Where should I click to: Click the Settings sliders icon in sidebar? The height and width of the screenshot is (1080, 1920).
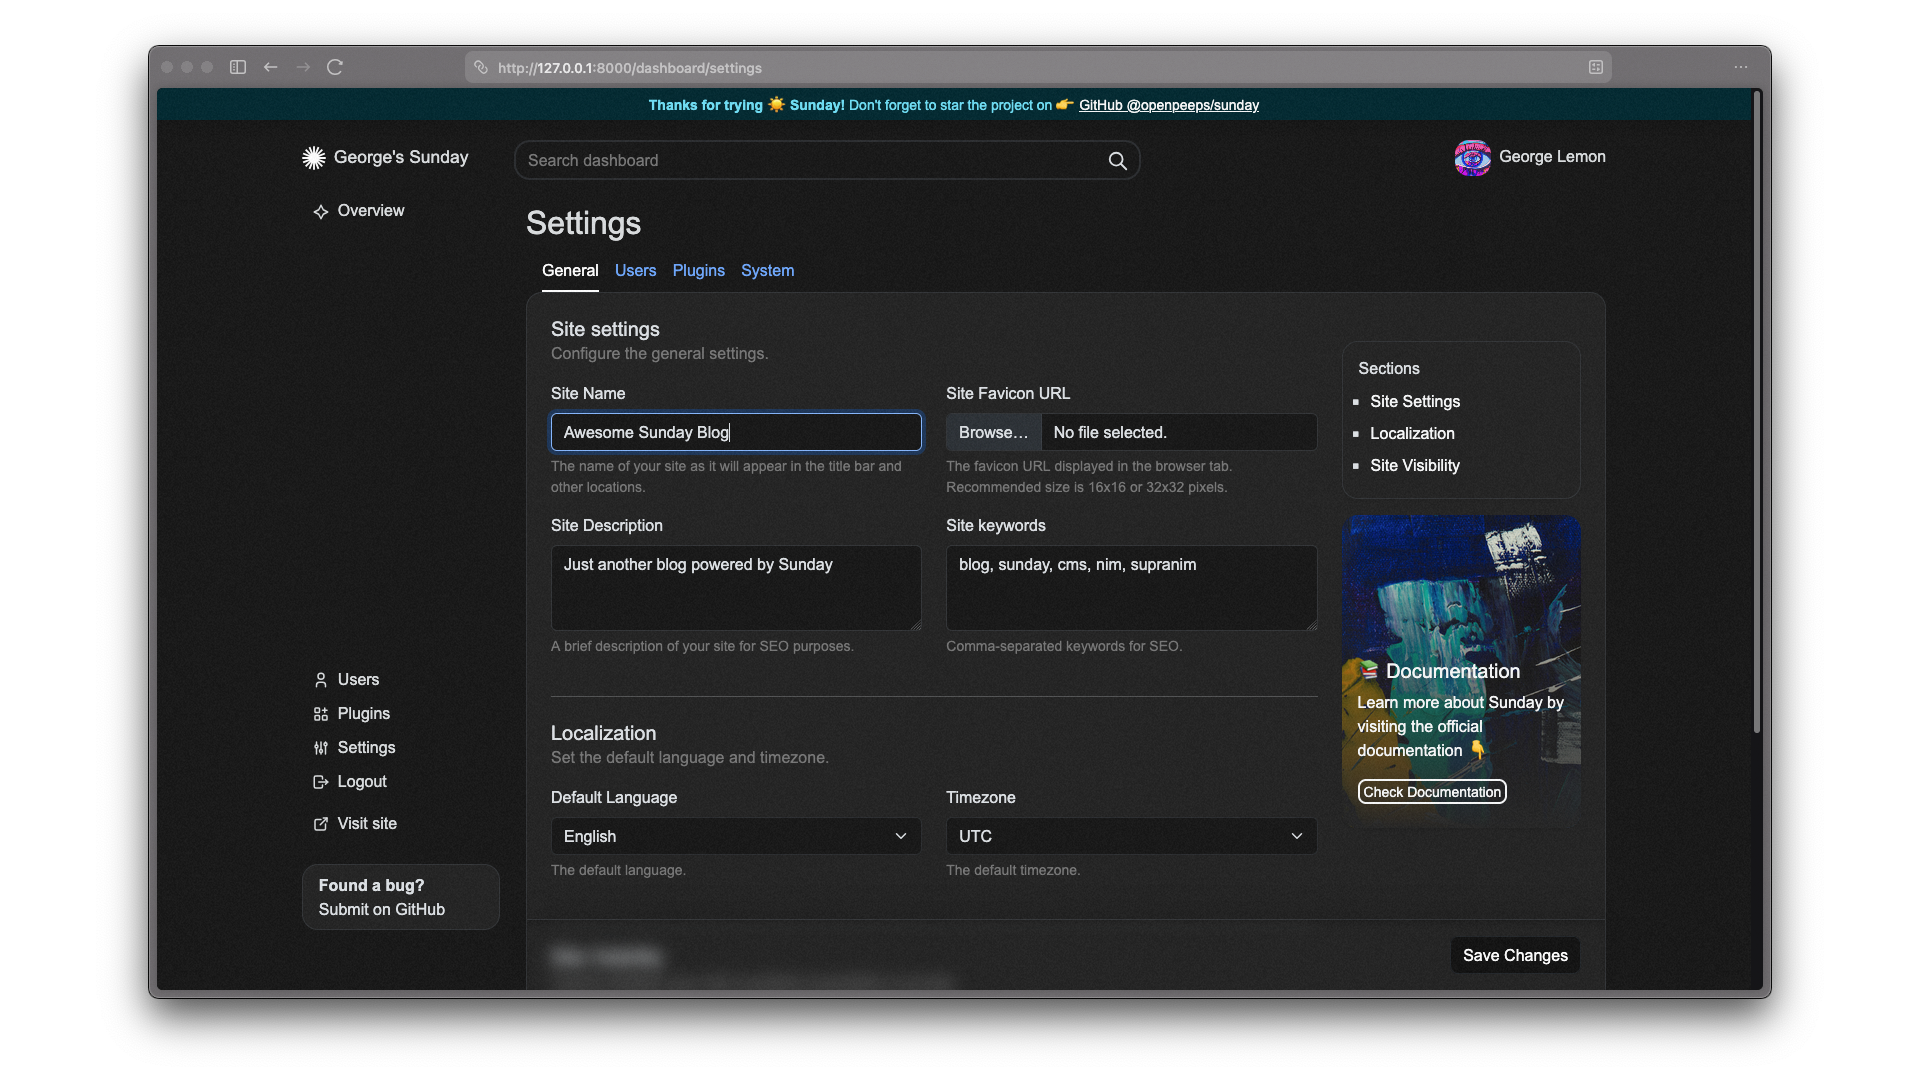pos(320,748)
